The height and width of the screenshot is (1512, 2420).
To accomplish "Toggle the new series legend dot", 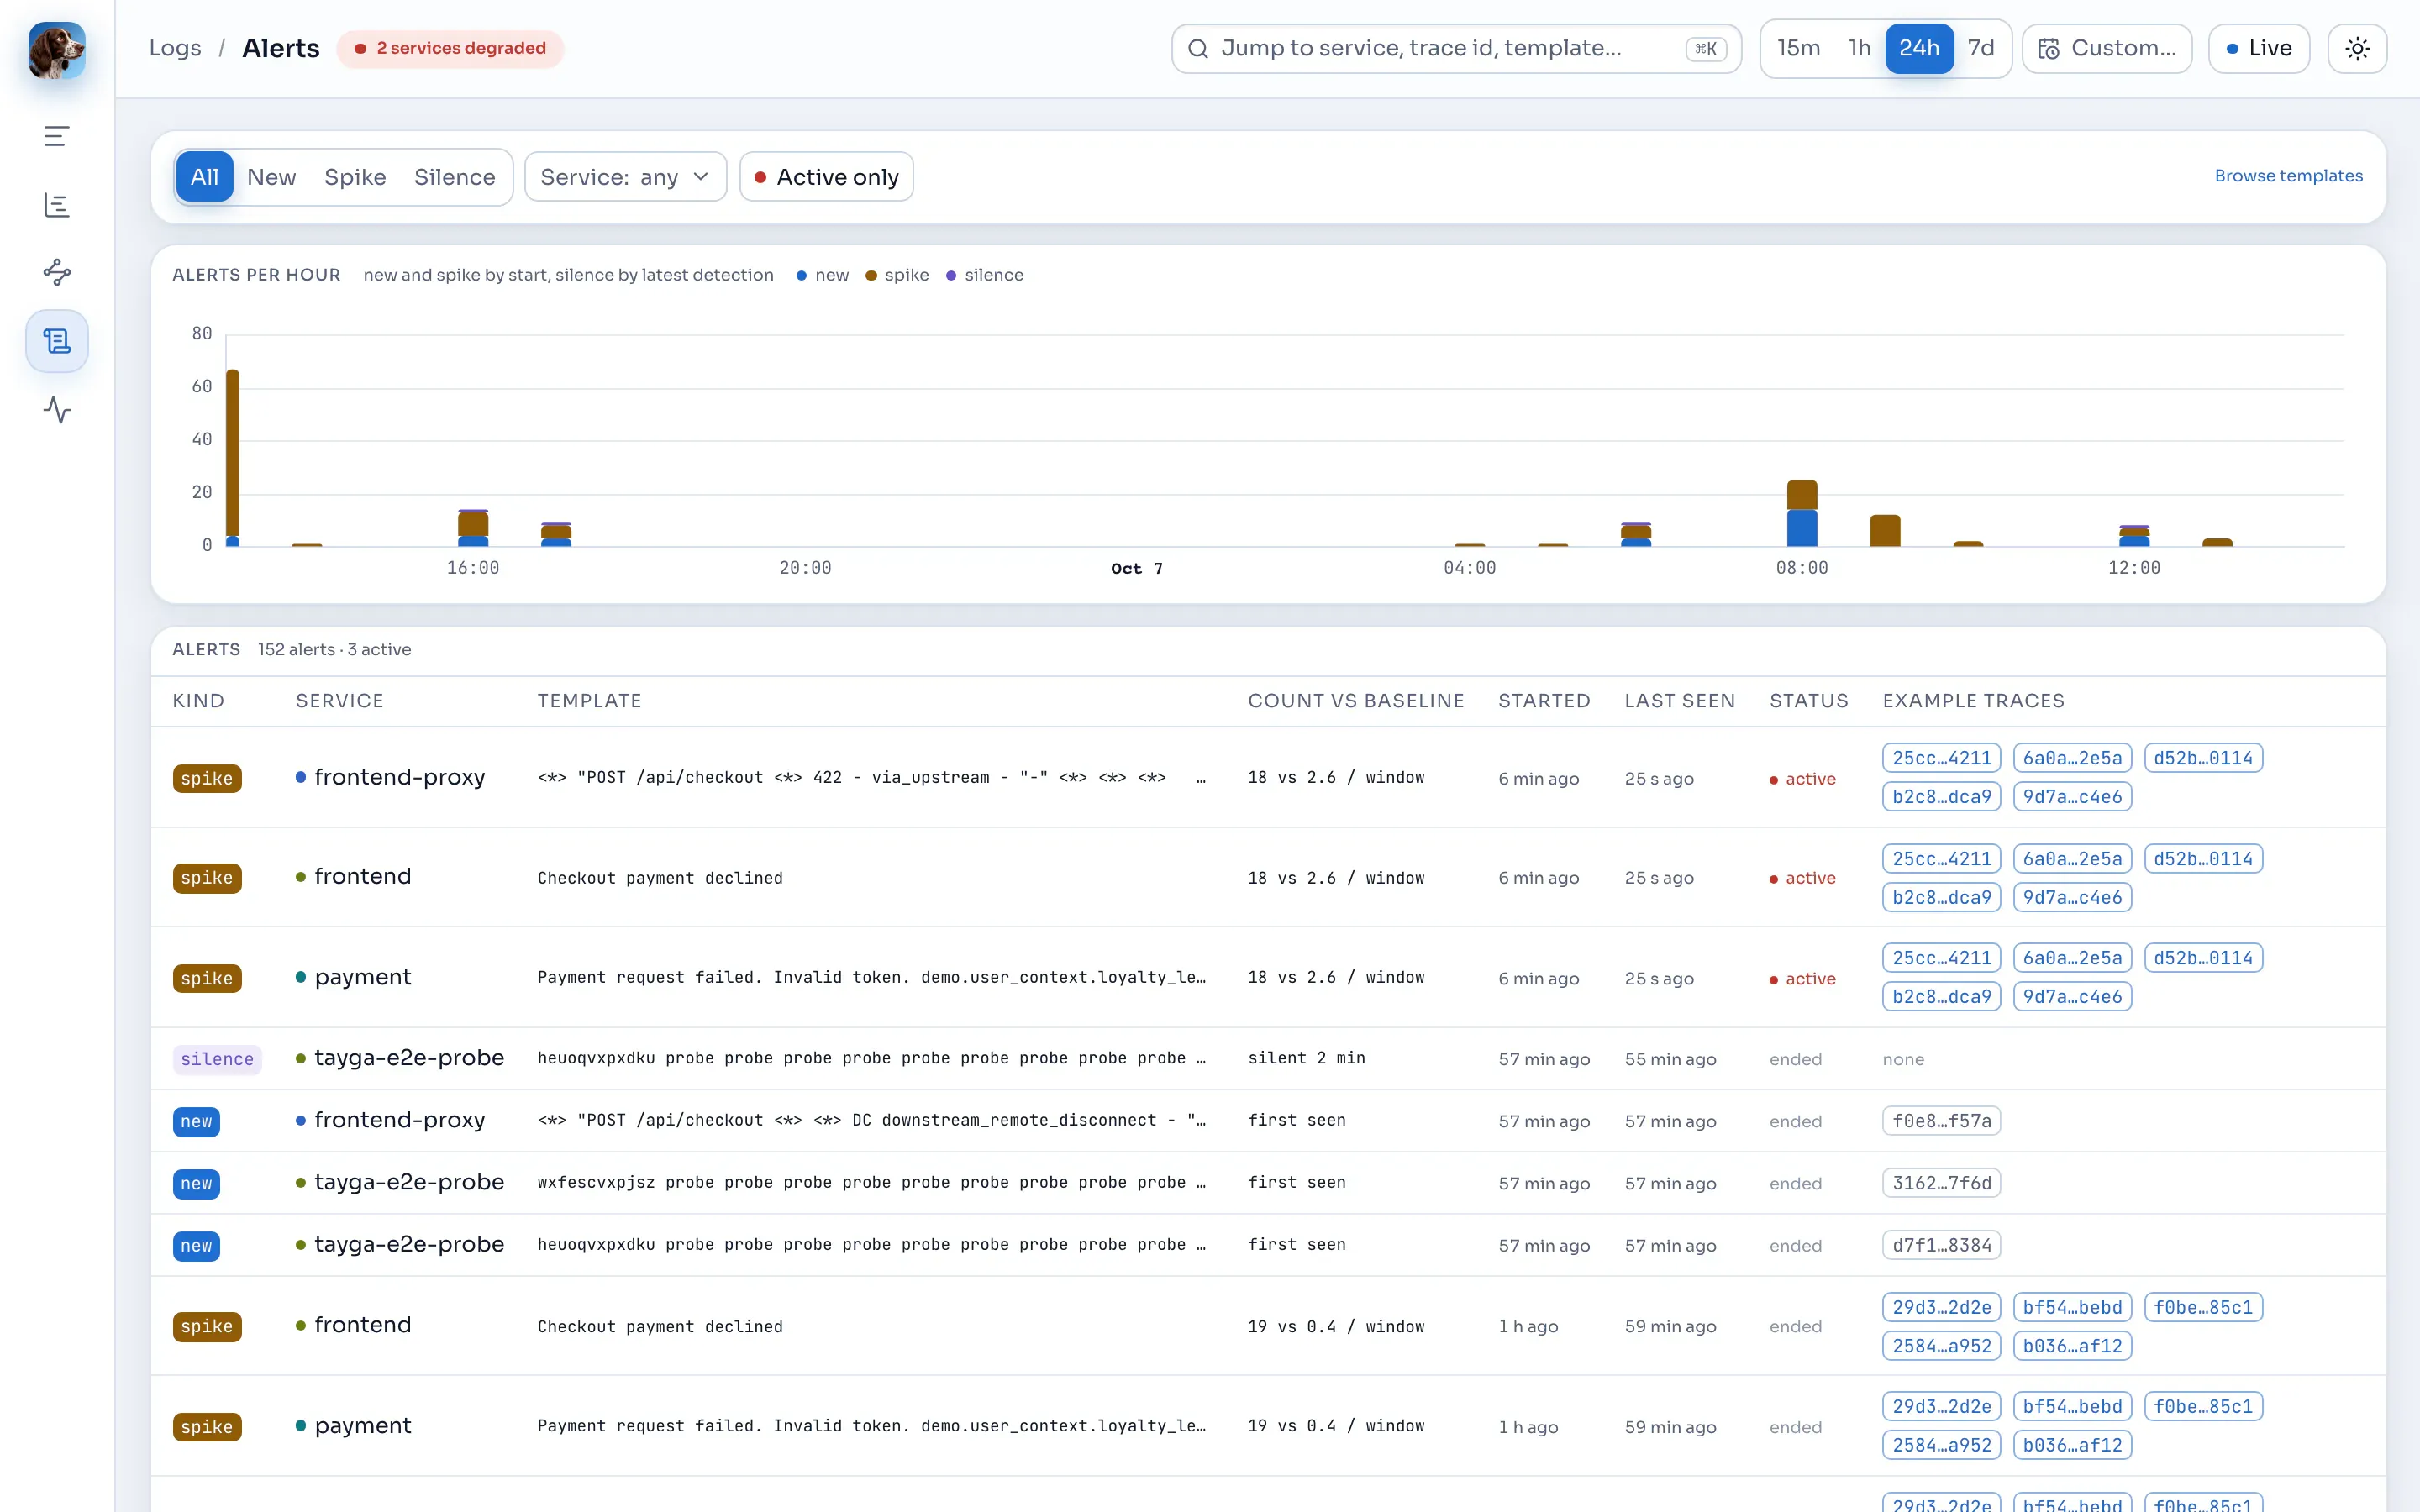I will (x=801, y=275).
